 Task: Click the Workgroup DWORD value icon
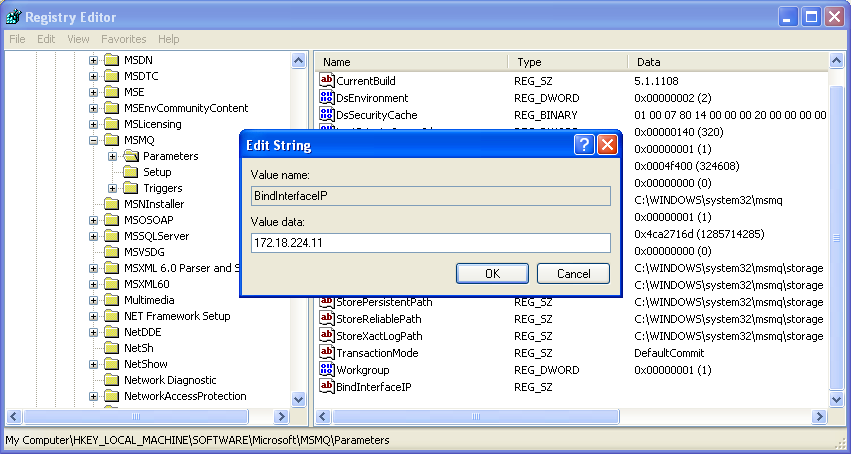(326, 370)
